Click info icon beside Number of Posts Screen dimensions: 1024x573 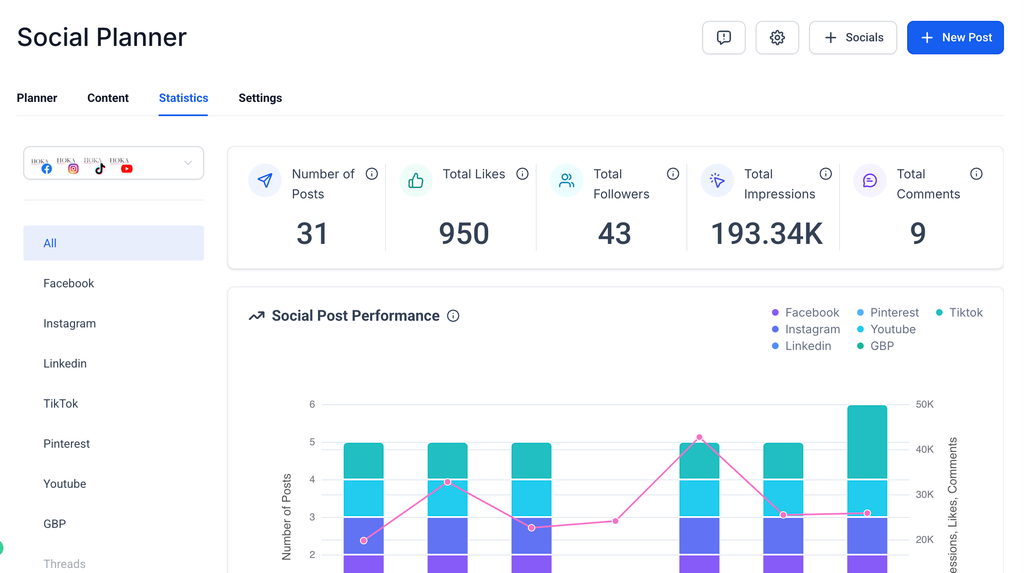pos(372,174)
